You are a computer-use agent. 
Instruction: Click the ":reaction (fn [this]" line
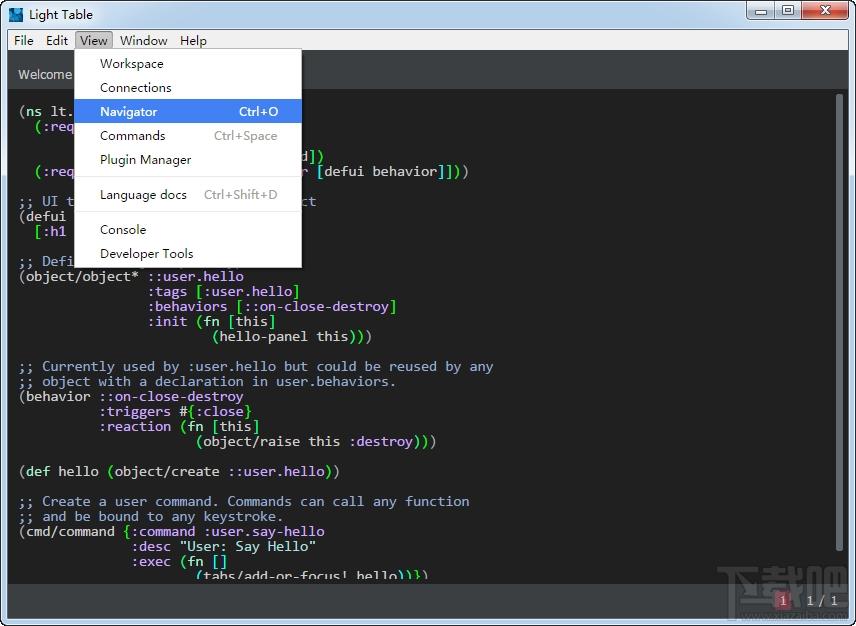coord(179,426)
